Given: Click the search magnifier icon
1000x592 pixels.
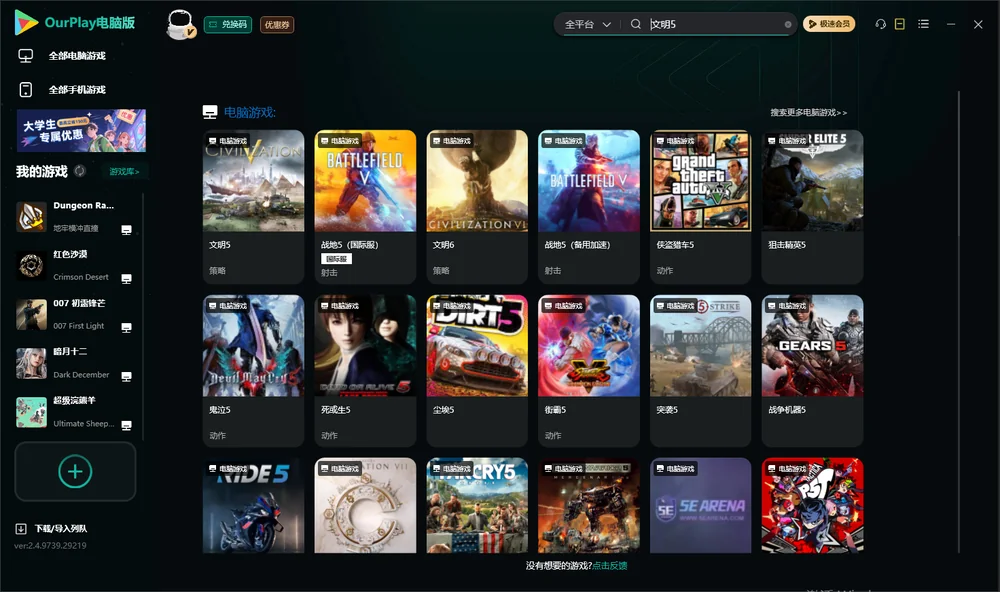Looking at the screenshot, I should (636, 24).
